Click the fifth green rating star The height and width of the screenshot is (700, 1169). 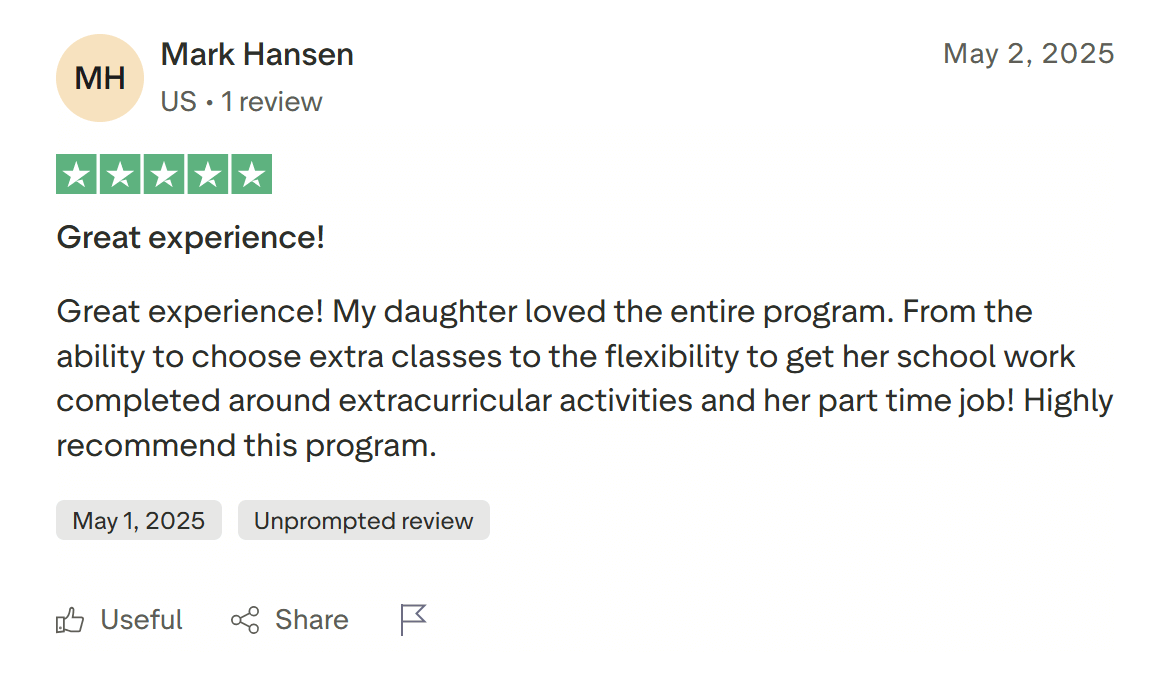[x=251, y=173]
